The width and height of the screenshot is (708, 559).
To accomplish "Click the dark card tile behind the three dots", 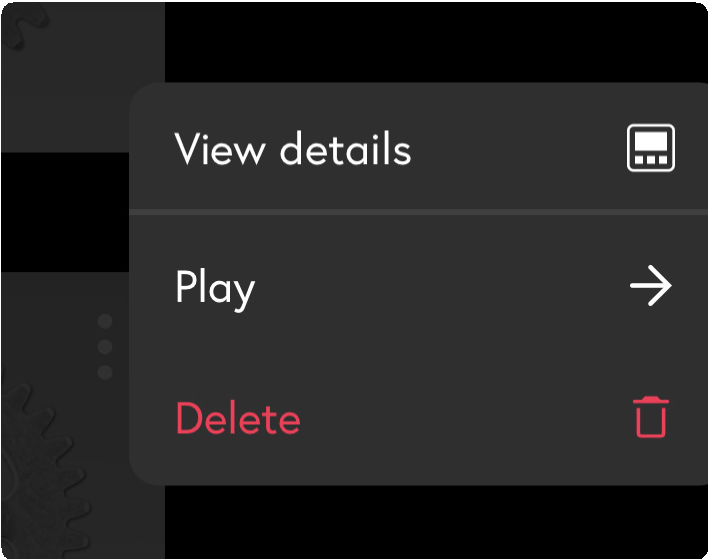I will (x=65, y=327).
